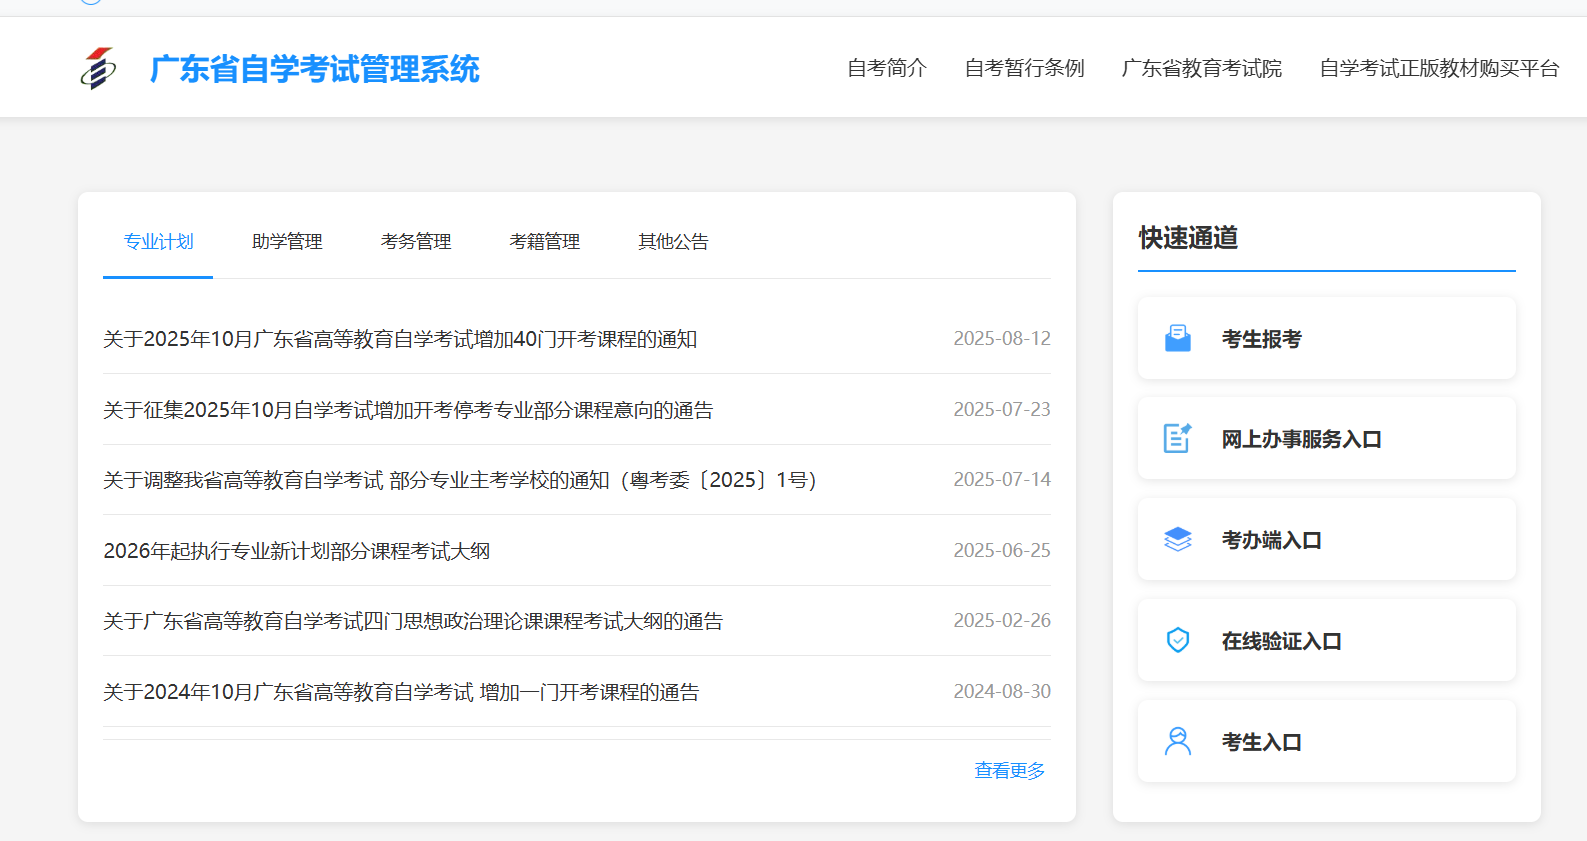Switch to the 助学管理 tab
Screen dimensions: 1587x841
tap(287, 242)
